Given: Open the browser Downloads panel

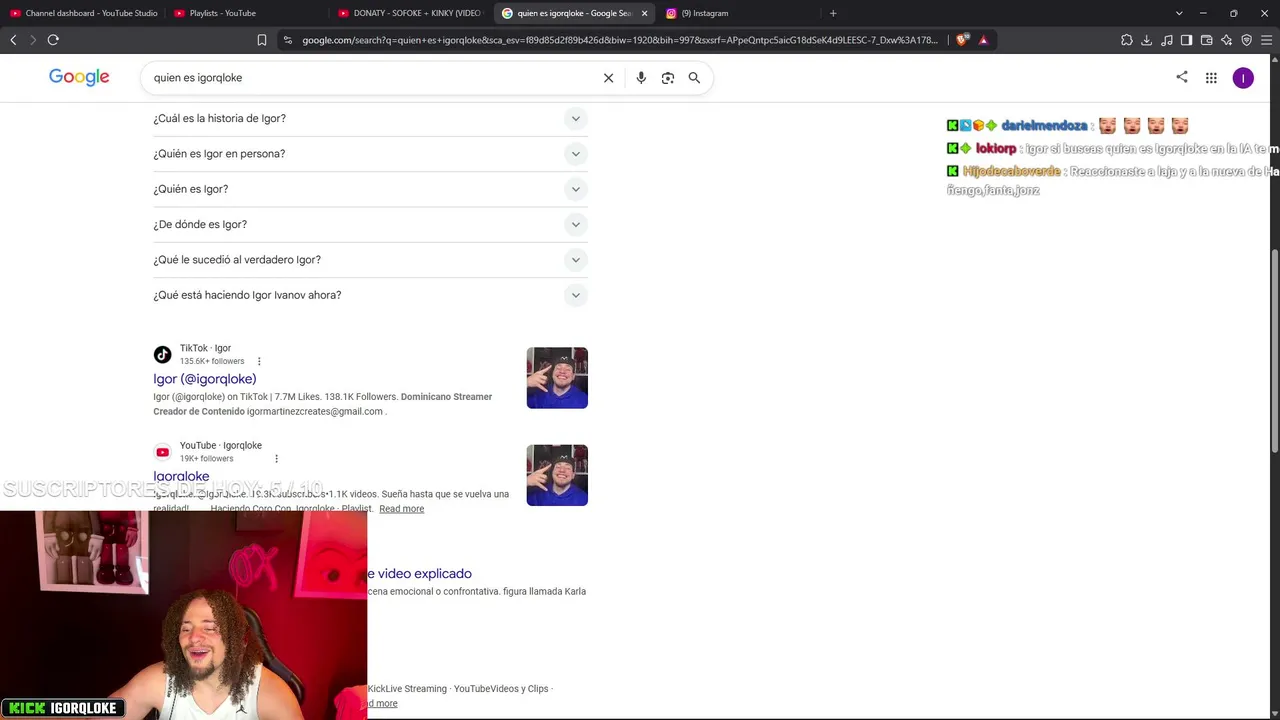Looking at the screenshot, I should (x=1147, y=40).
